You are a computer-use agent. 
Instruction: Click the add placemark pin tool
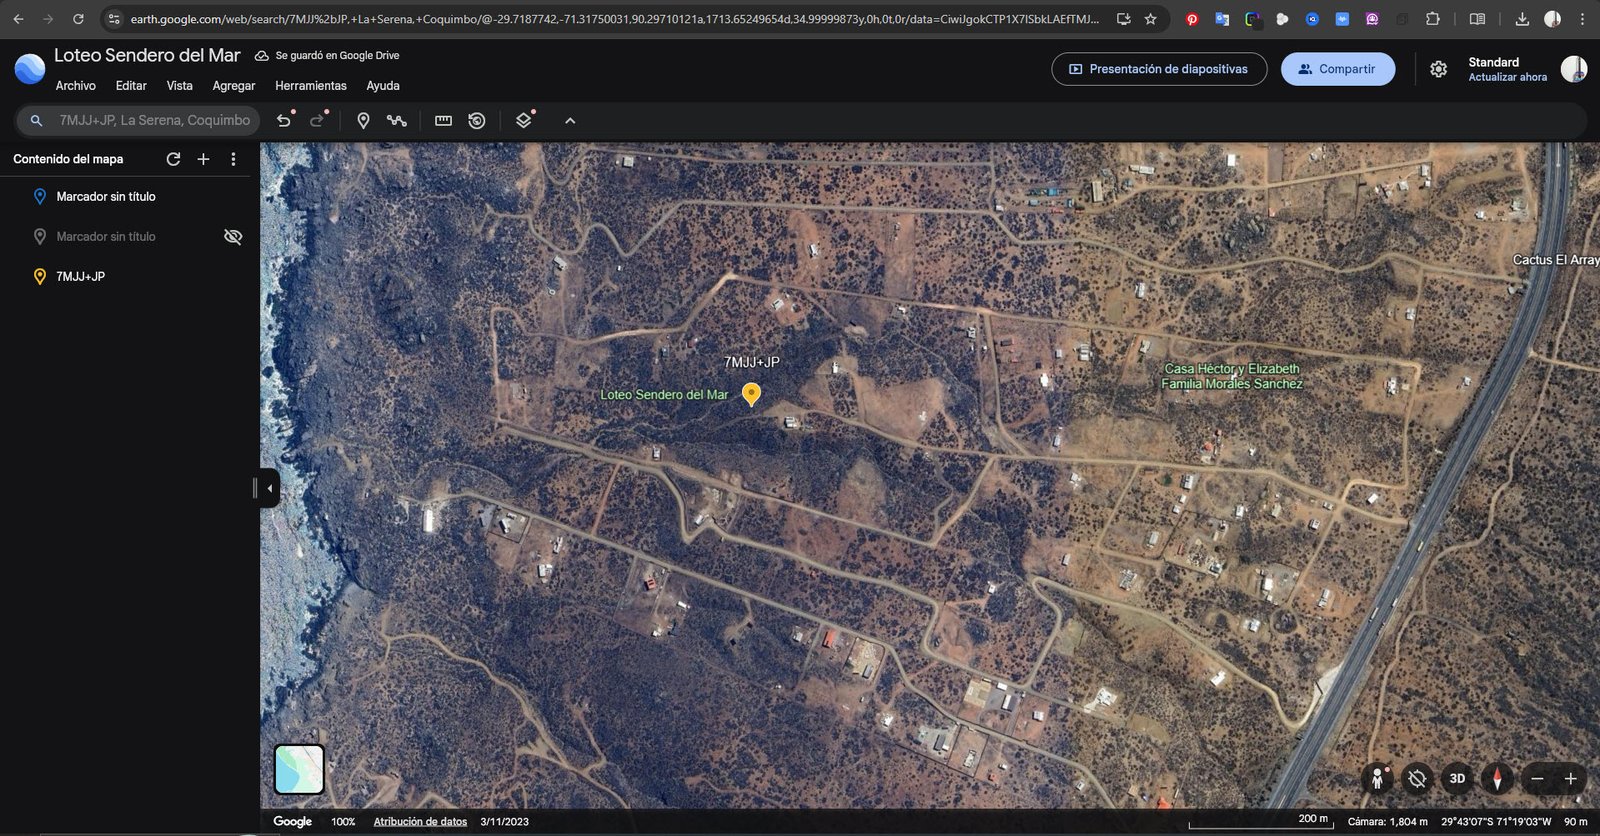pos(363,121)
